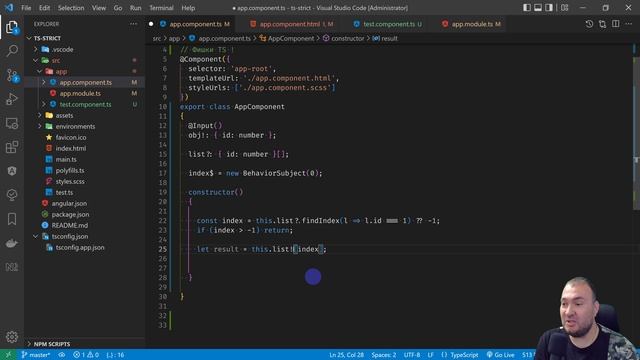Split the editor to the right
The width and height of the screenshot is (640, 360).
click(616, 24)
